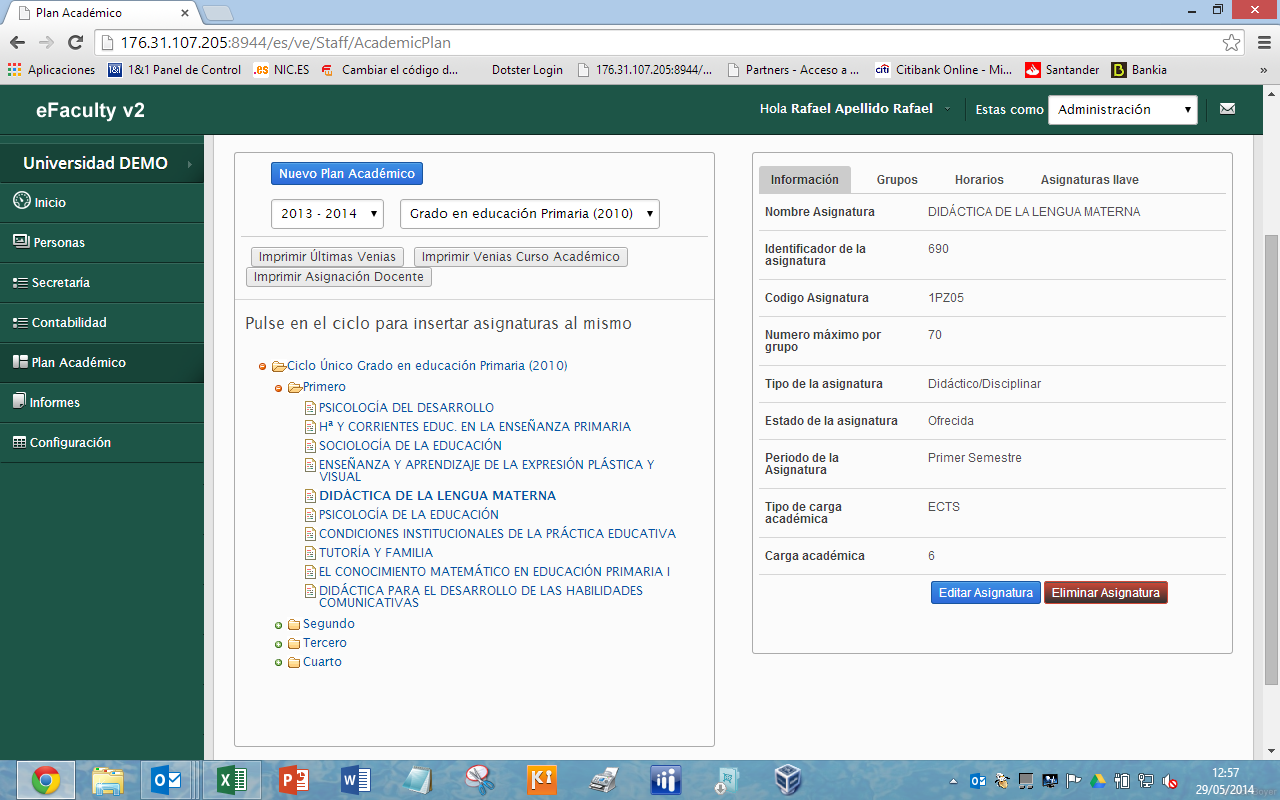Expand the Cuarto year folder
The image size is (1280, 800).
(279, 663)
